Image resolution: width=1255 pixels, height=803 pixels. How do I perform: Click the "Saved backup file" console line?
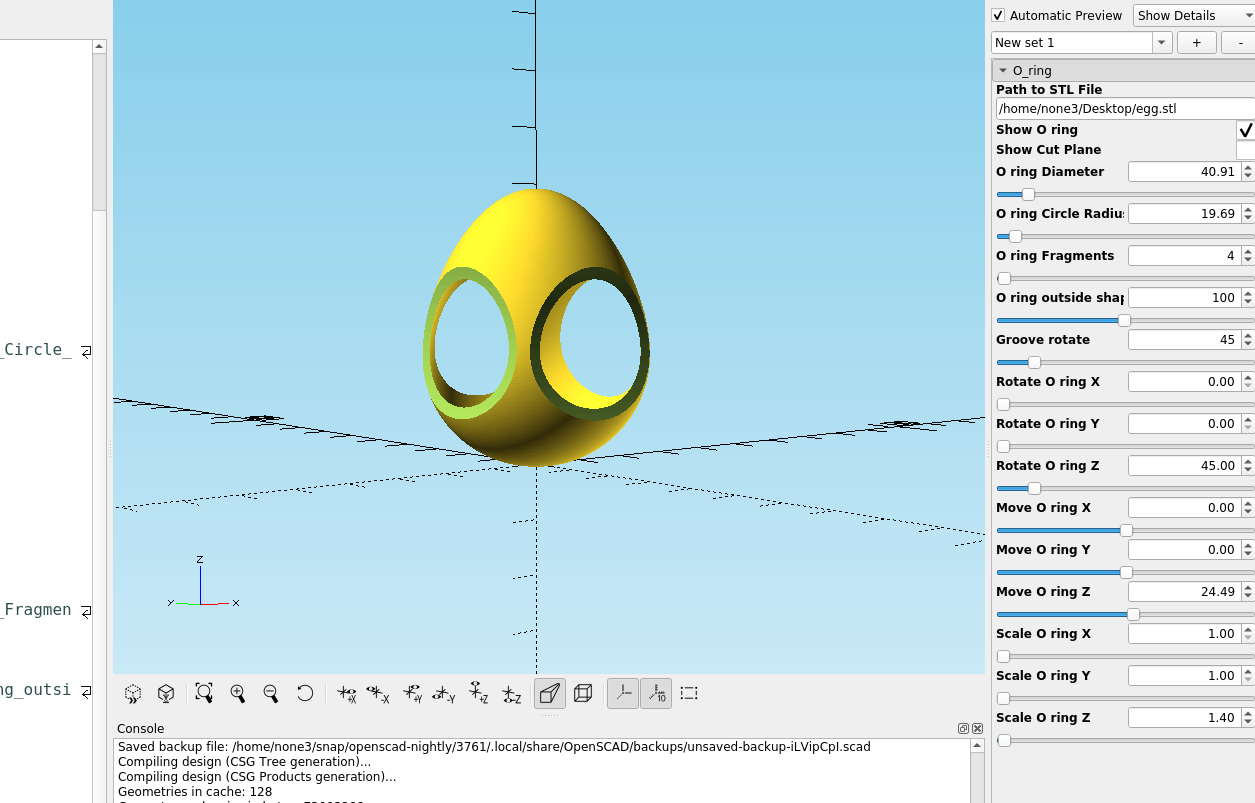click(494, 747)
